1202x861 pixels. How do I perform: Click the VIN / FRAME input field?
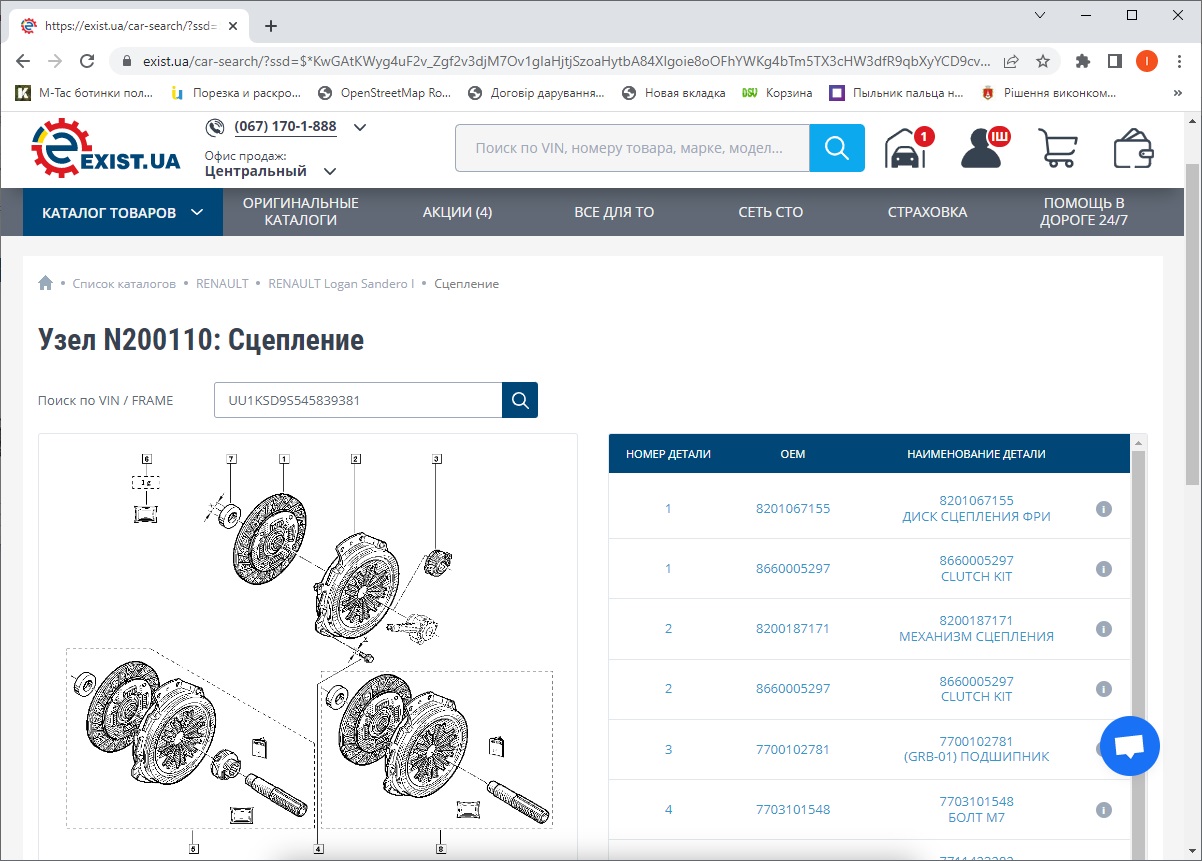(357, 400)
